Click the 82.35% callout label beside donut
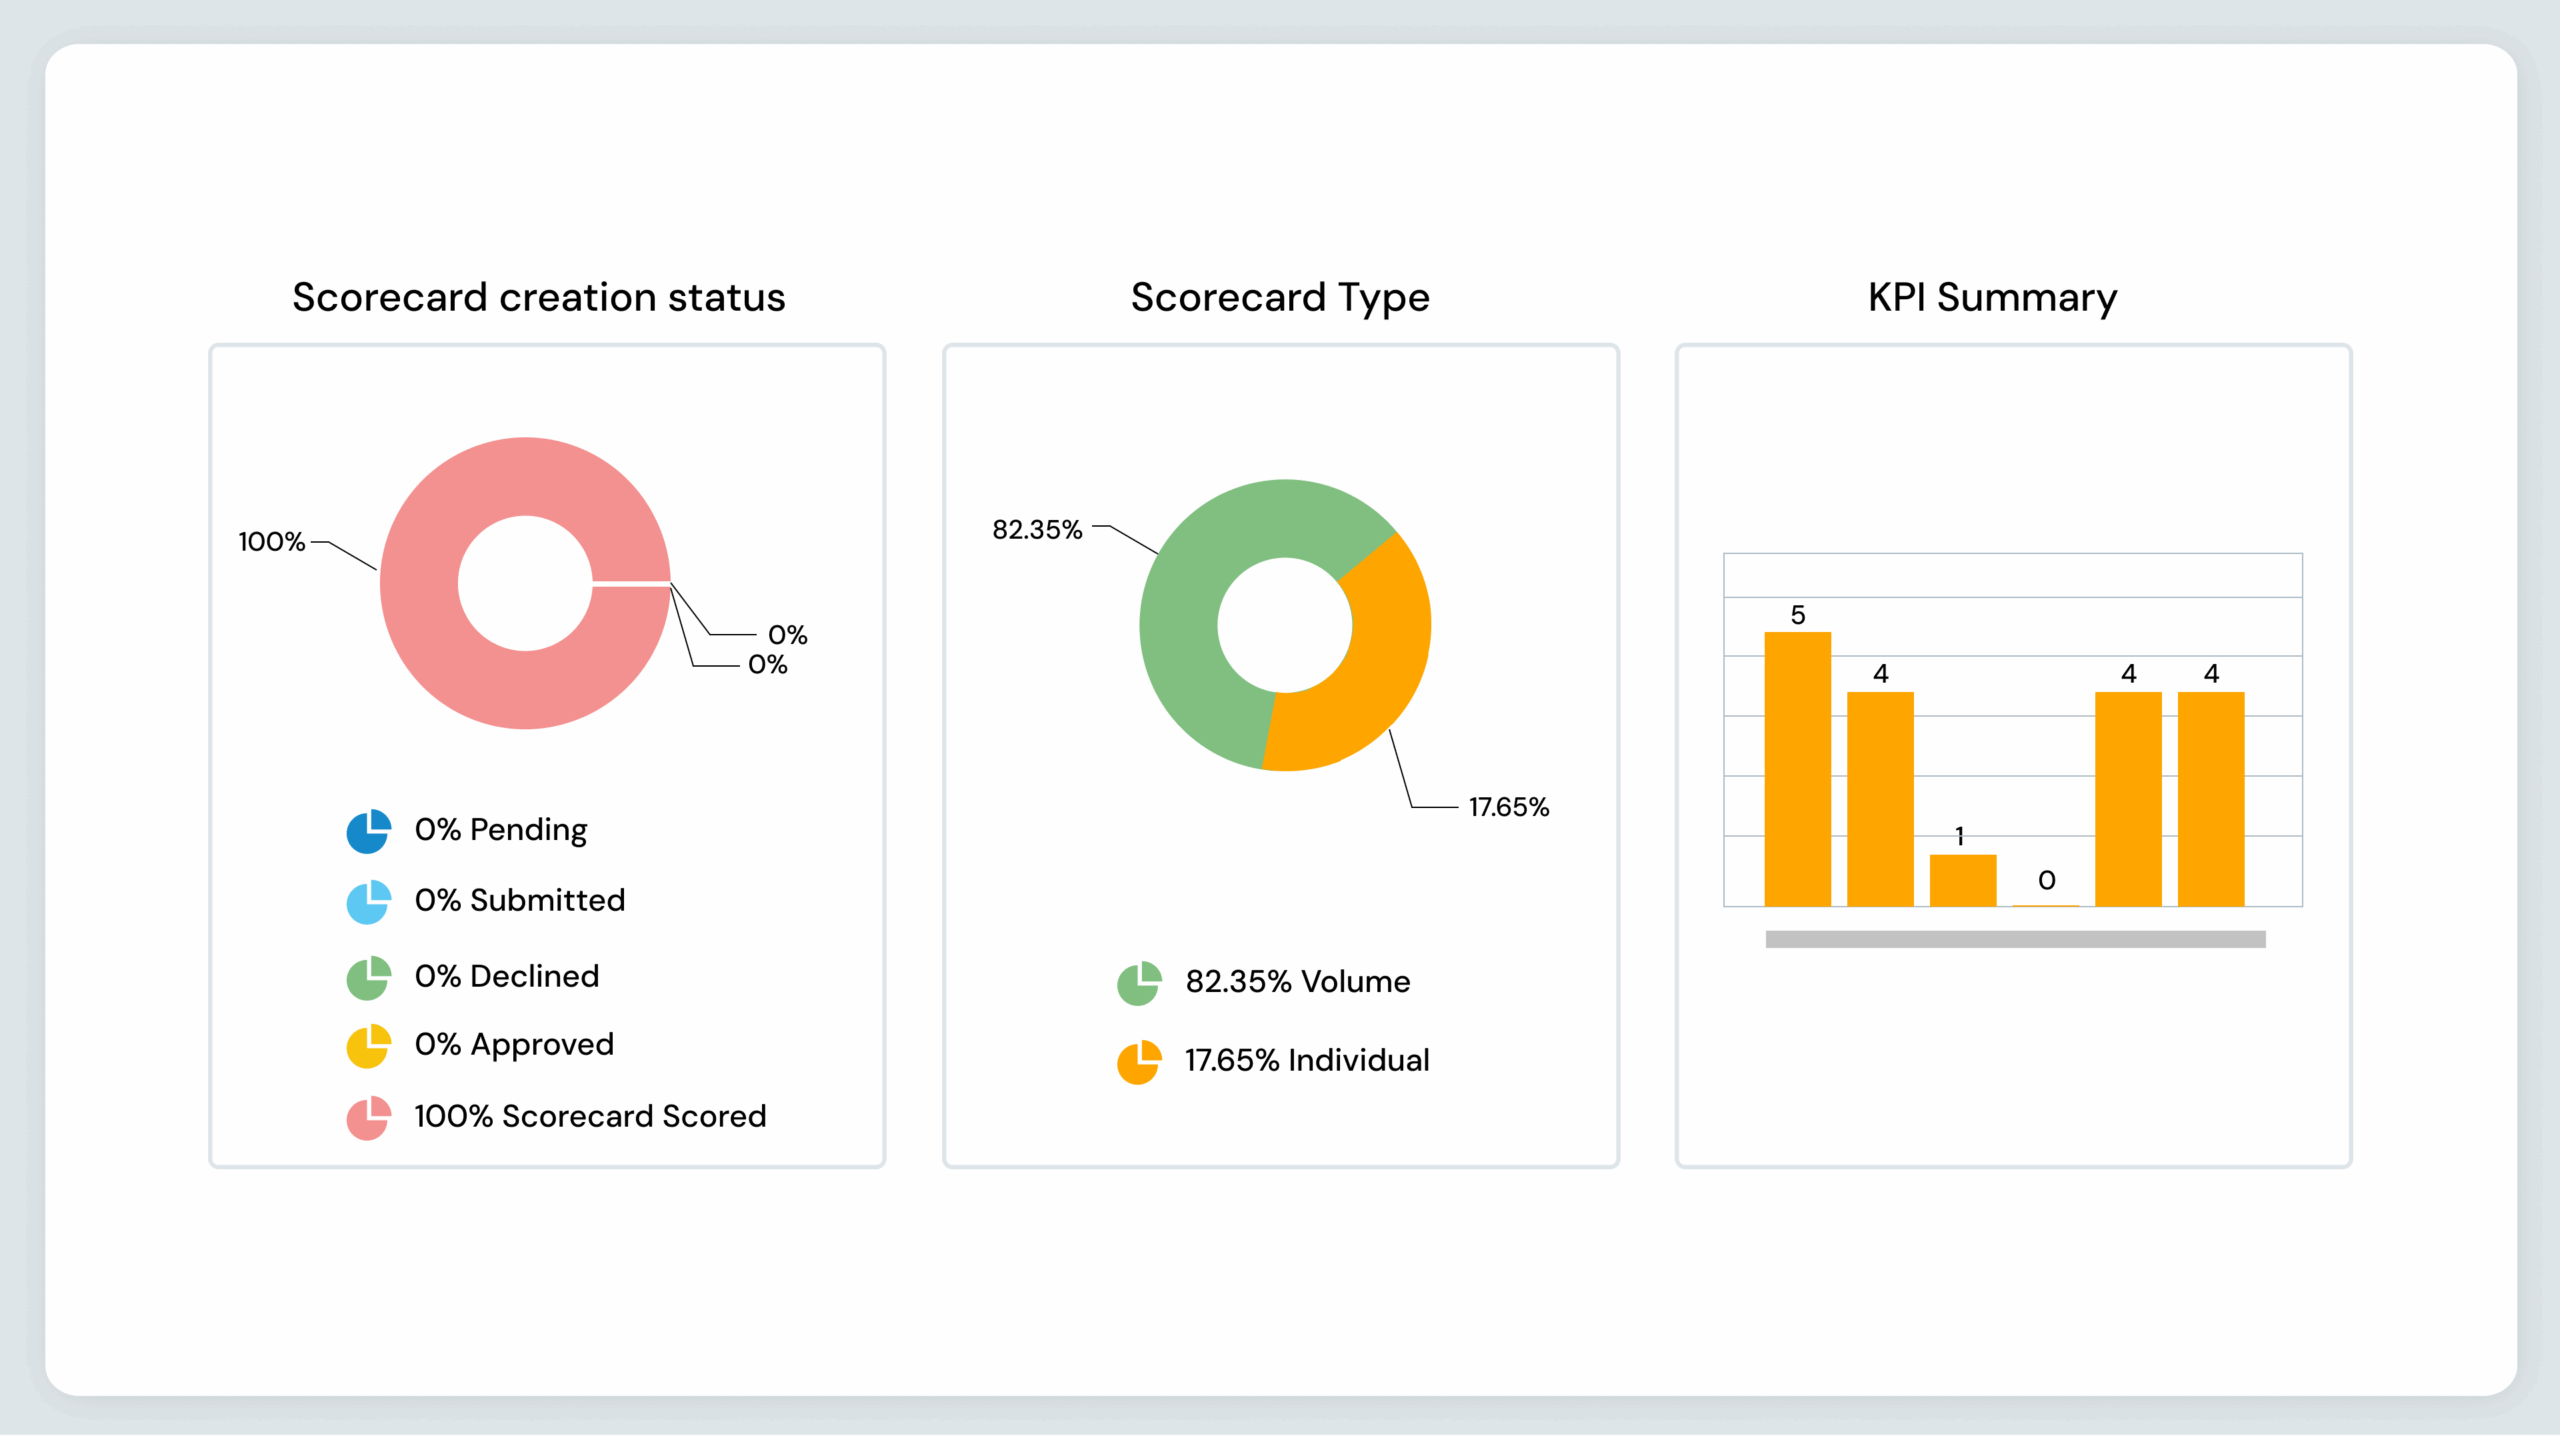The height and width of the screenshot is (1440, 2560). pyautogui.click(x=1037, y=530)
